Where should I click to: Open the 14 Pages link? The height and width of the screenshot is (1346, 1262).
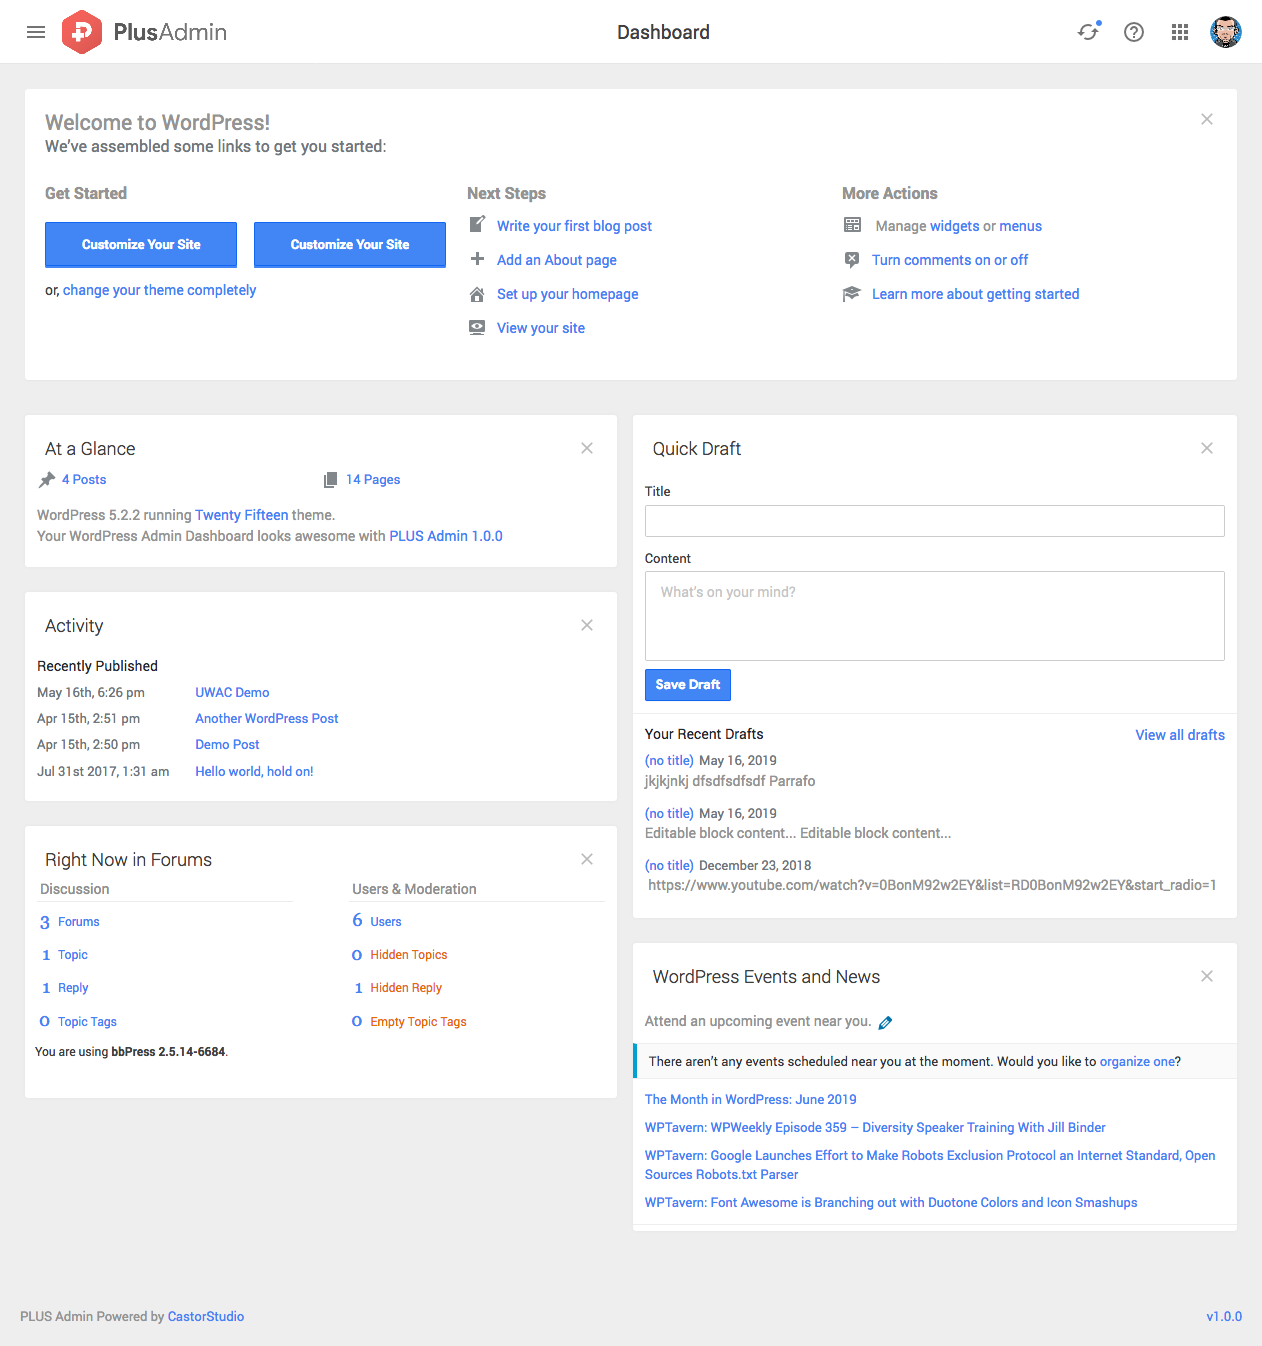pos(373,480)
